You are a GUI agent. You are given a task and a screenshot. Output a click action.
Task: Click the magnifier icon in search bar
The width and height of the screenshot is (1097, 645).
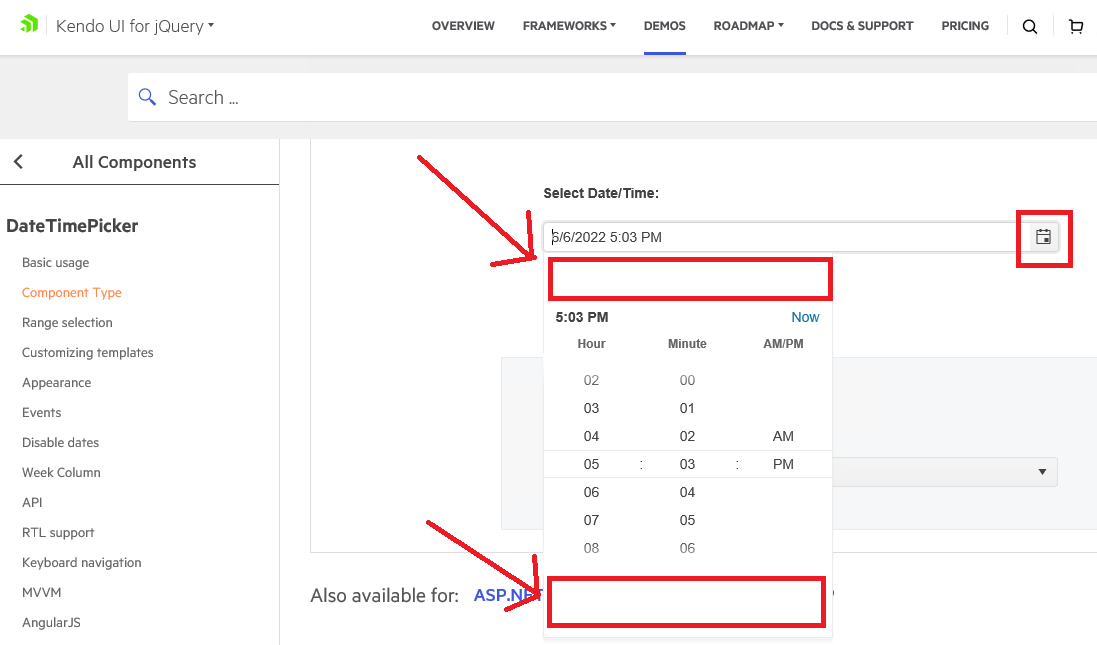[148, 97]
